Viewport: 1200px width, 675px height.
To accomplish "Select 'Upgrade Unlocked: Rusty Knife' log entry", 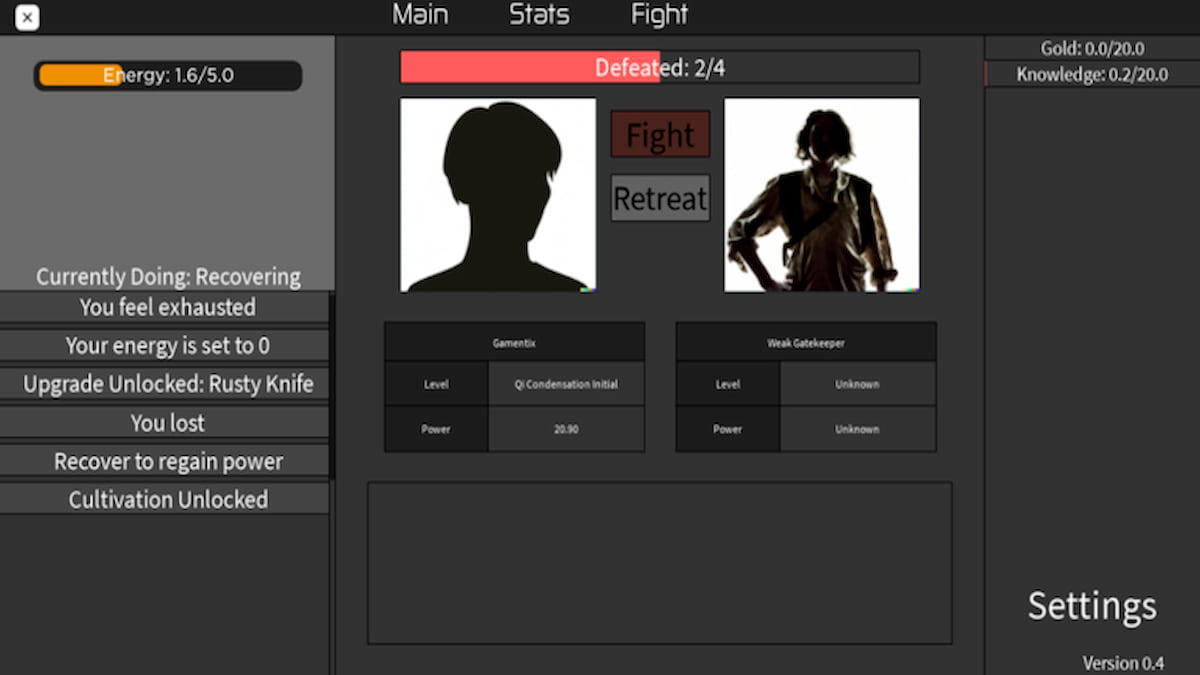I will point(167,384).
